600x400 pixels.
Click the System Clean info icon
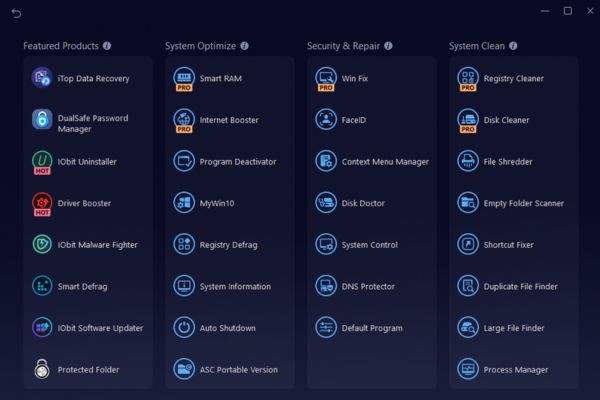(514, 46)
